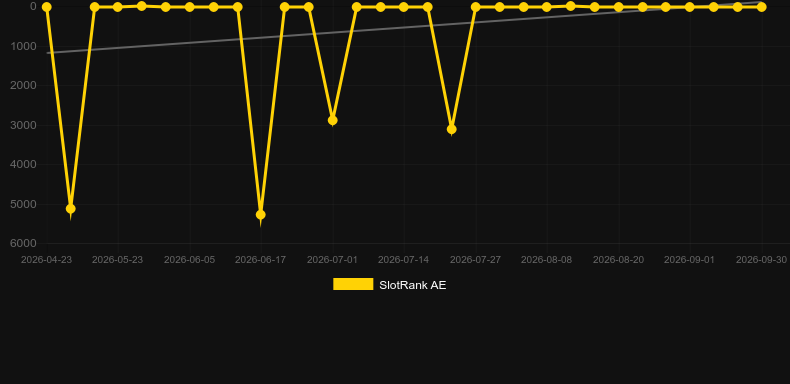Click the 2026-06-17 x-axis date label
The image size is (790, 384).
(x=260, y=260)
